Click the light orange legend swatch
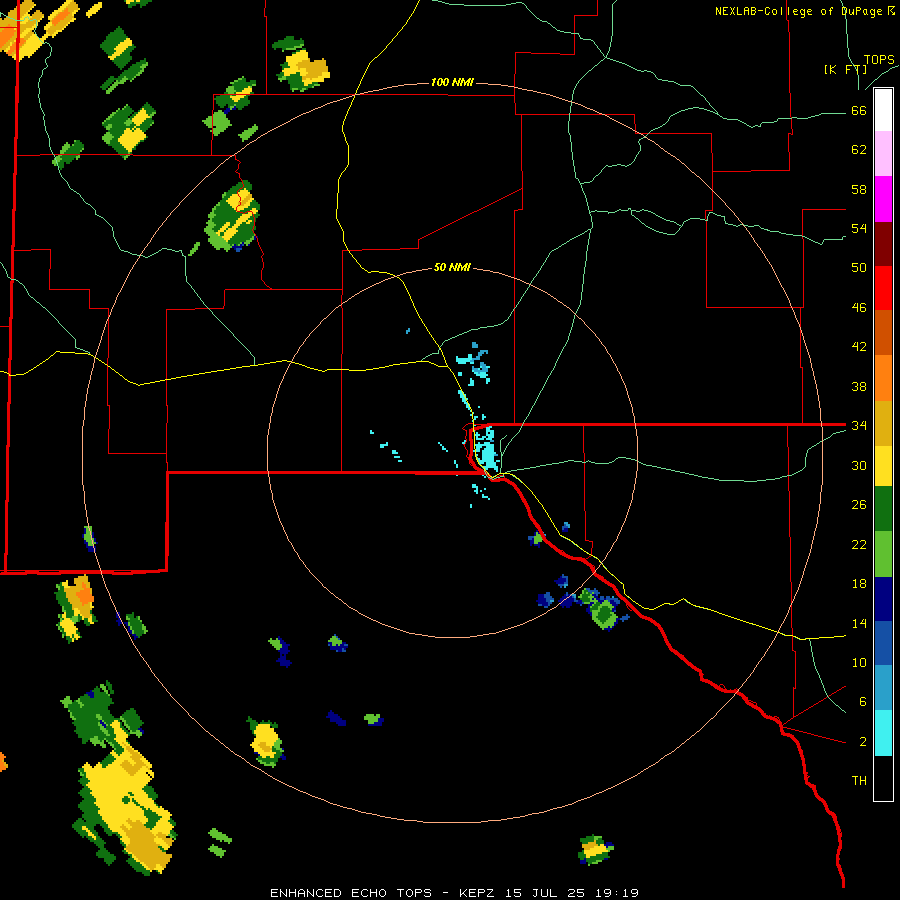Screen dimensions: 900x900 [883, 378]
